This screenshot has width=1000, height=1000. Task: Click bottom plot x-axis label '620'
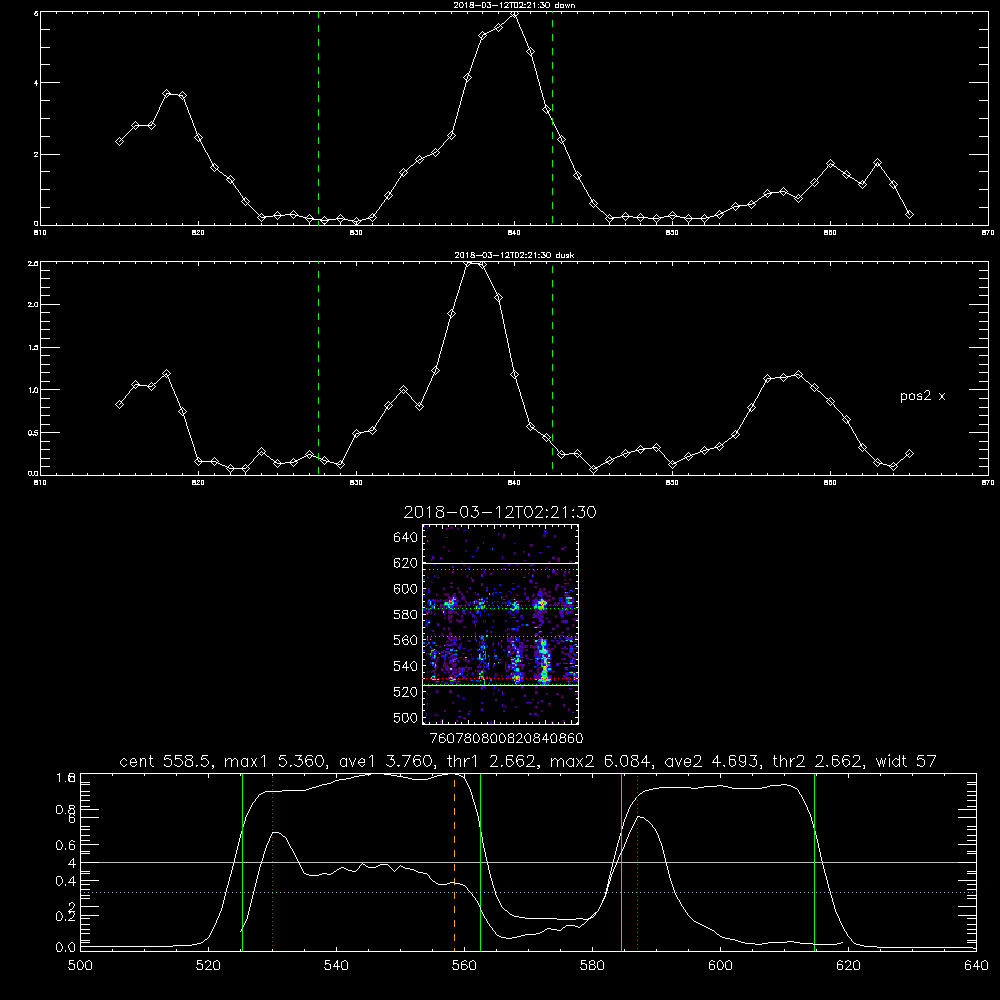[x=848, y=966]
